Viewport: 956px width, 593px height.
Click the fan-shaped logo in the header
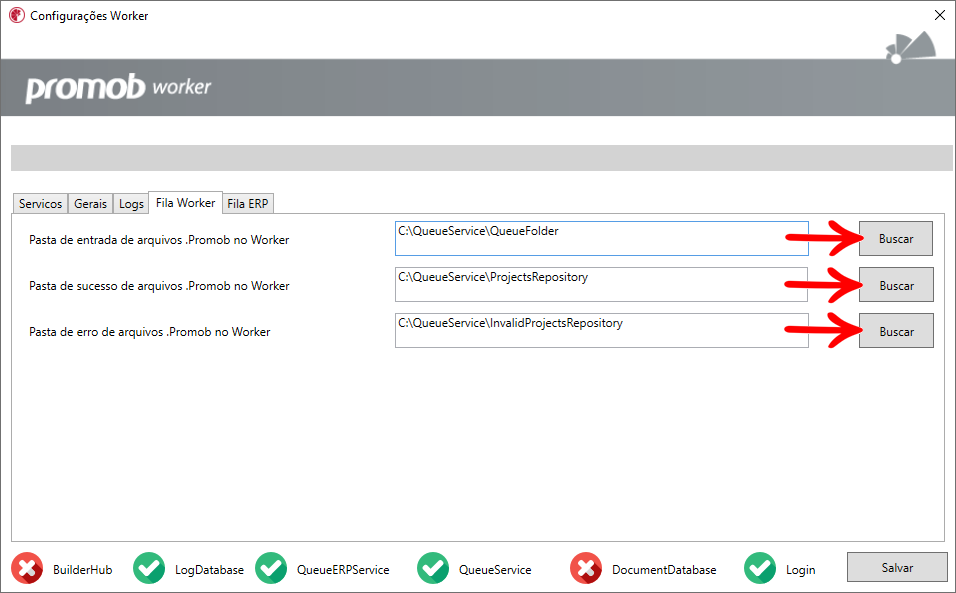tap(911, 47)
